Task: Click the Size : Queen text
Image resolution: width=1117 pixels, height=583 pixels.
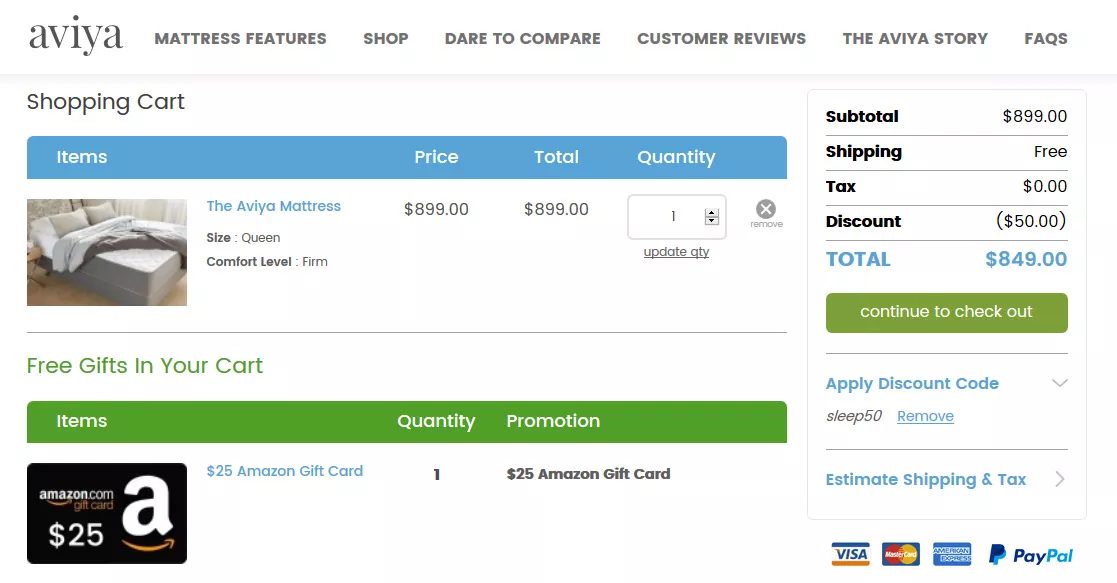Action: tap(243, 238)
